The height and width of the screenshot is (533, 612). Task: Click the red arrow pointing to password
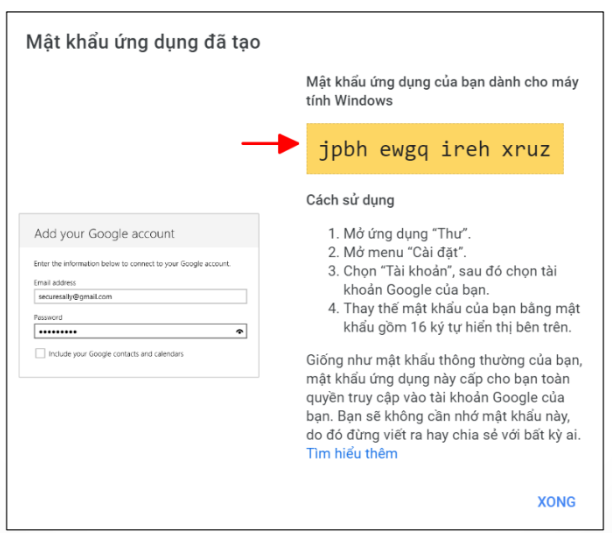pyautogui.click(x=270, y=144)
